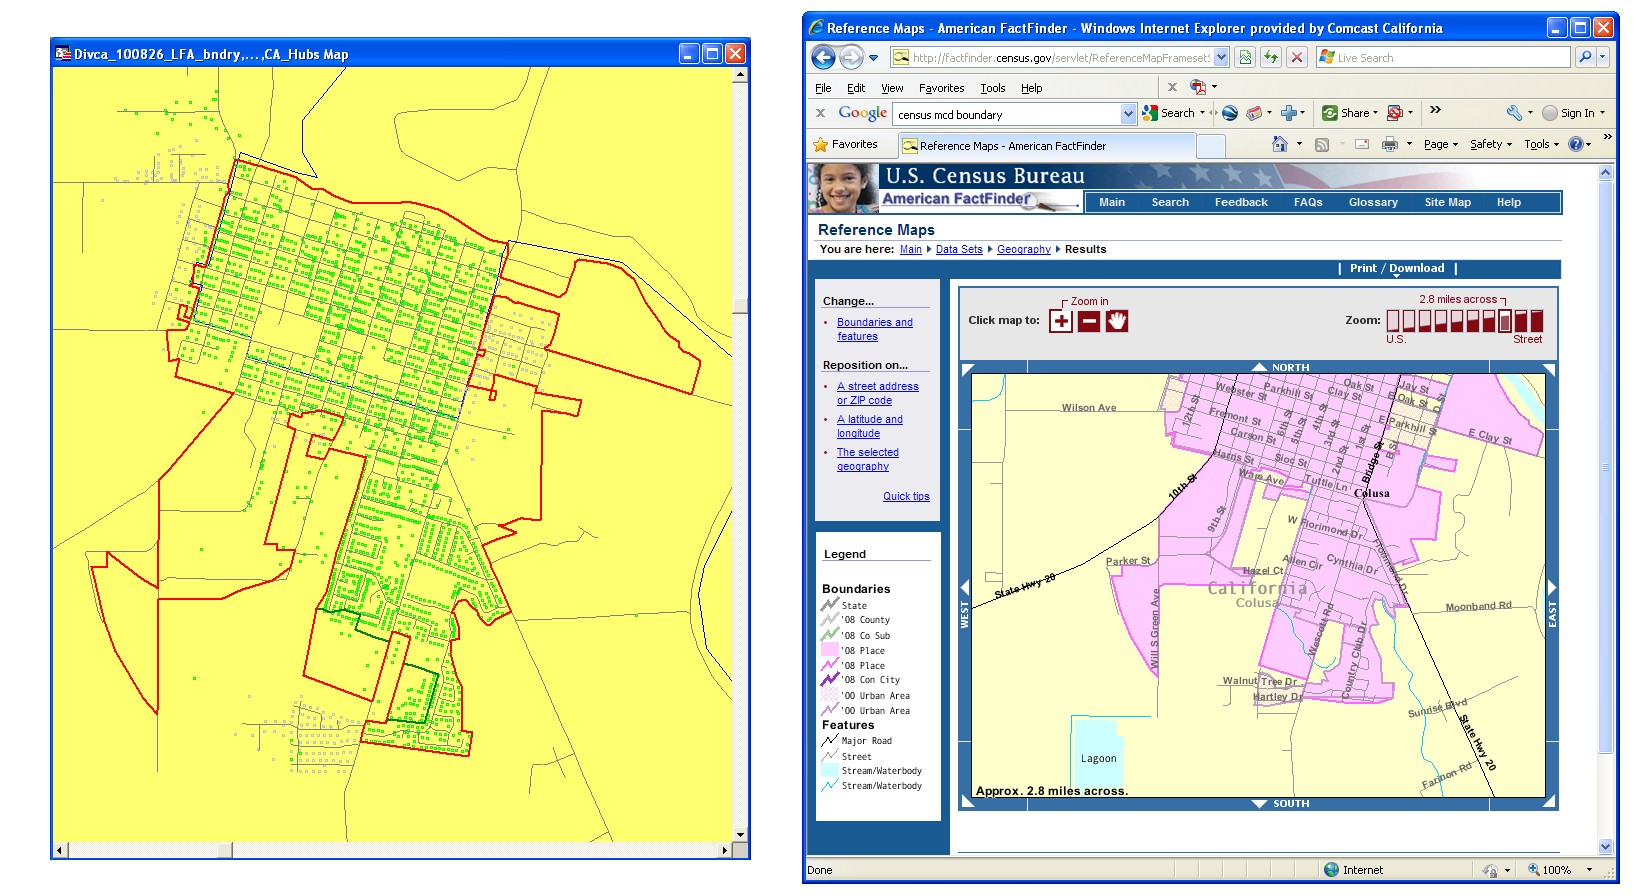This screenshot has width=1642, height=895.
Task: Select the pan hand map tool
Action: click(1117, 321)
